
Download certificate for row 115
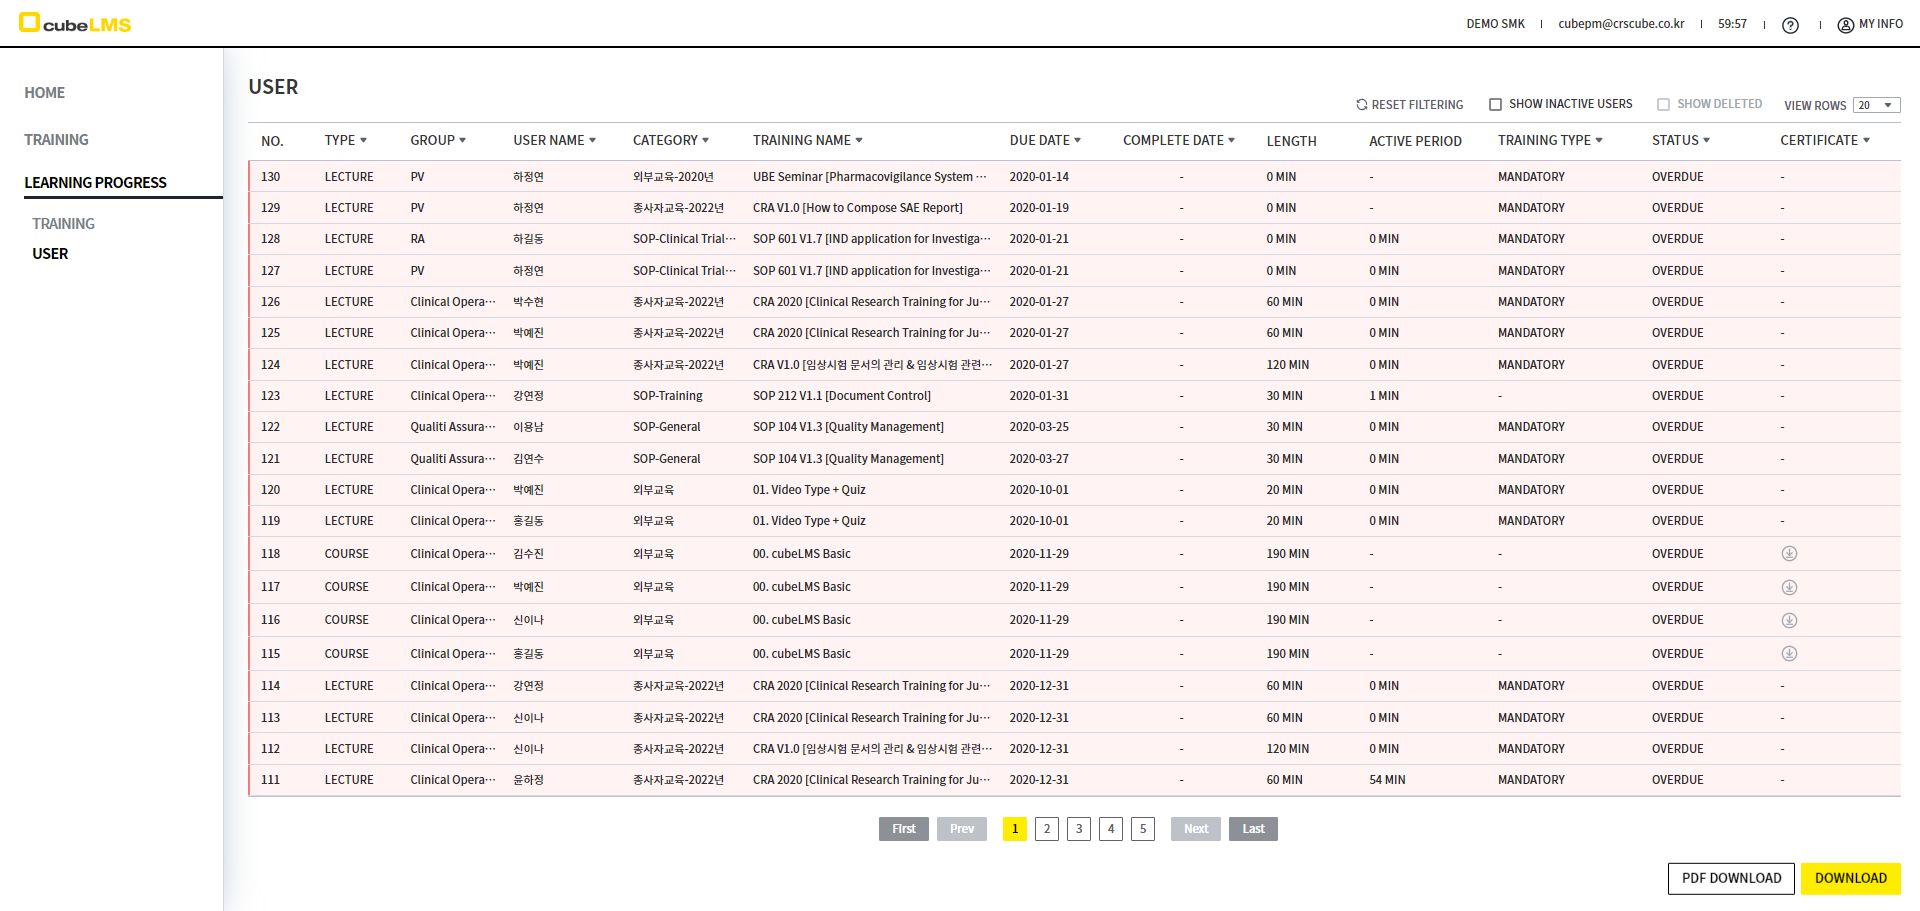point(1789,654)
